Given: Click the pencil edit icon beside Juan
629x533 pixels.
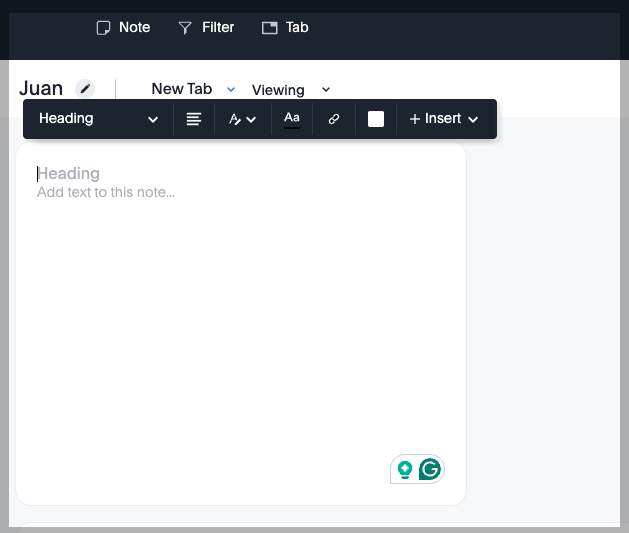Looking at the screenshot, I should tap(86, 89).
